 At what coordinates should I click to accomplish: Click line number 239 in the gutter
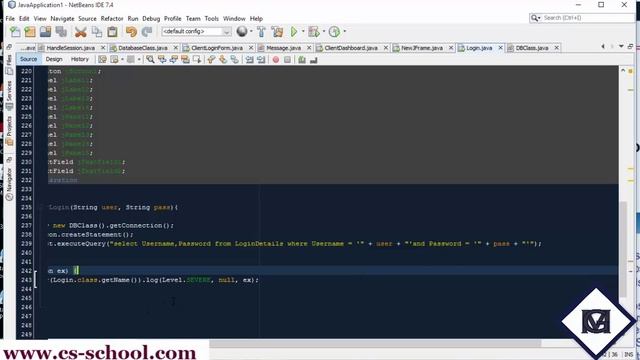(26, 244)
